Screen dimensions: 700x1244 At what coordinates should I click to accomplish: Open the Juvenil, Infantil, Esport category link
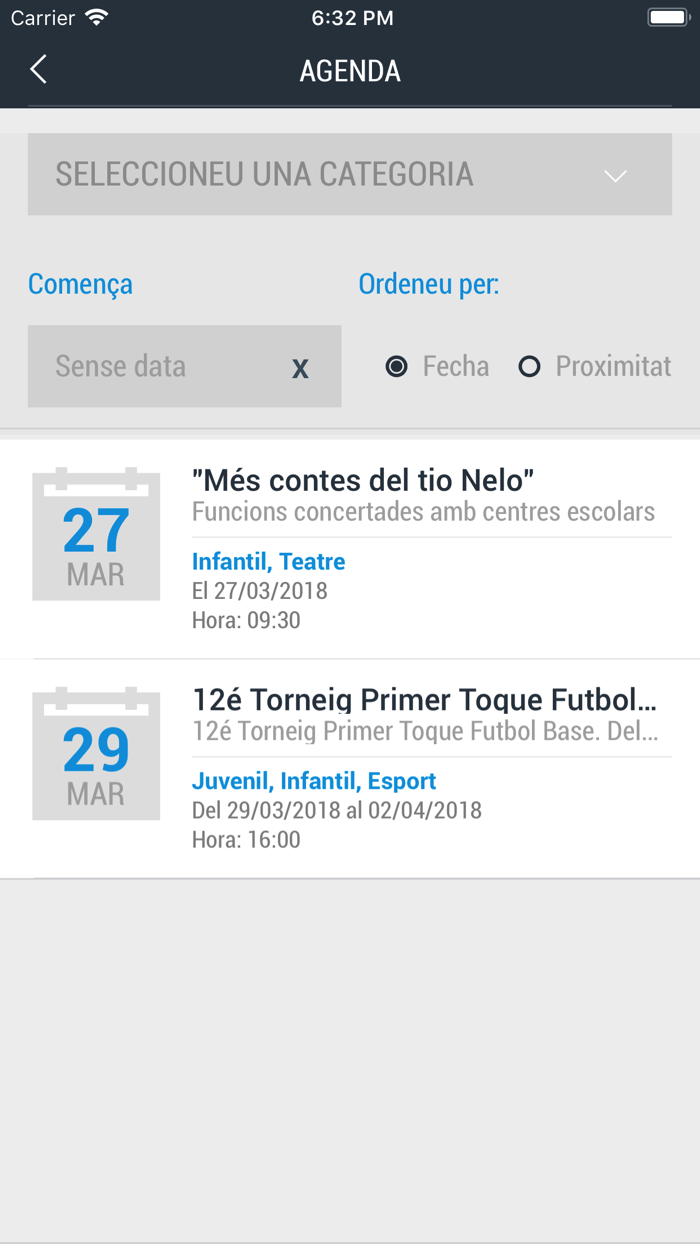[315, 780]
